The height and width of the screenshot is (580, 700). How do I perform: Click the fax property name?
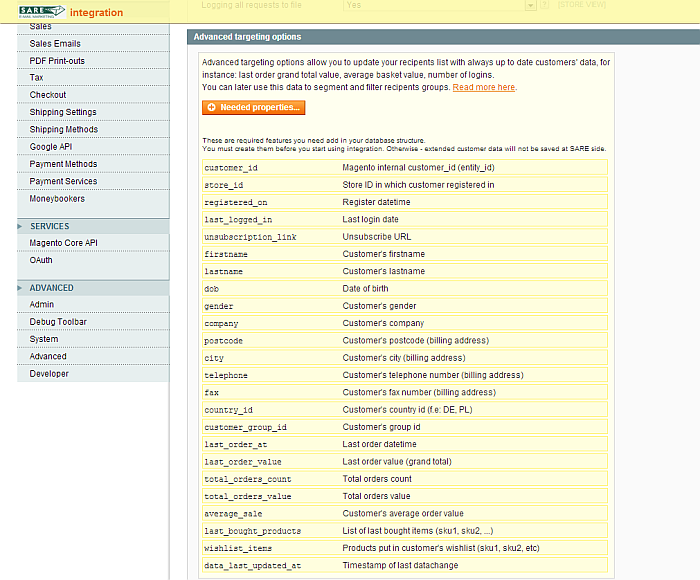tap(211, 392)
